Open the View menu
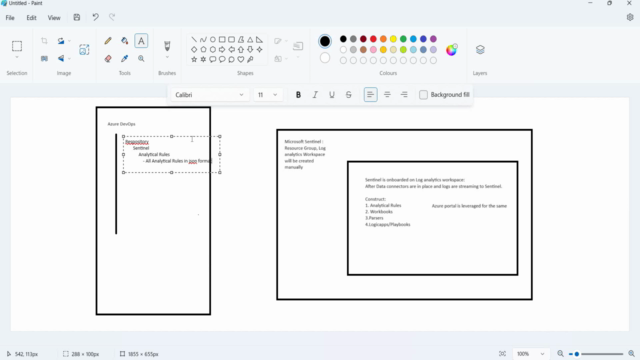 pos(54,18)
